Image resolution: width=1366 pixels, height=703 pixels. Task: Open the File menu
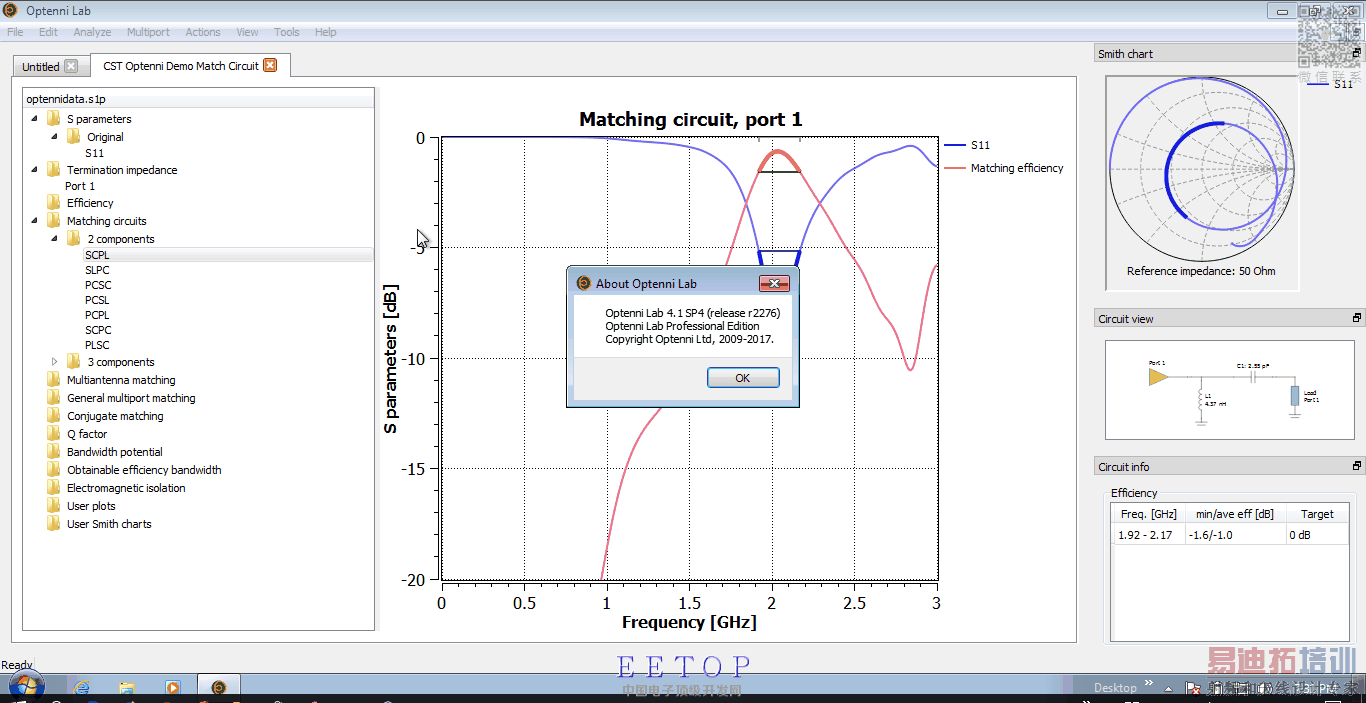click(15, 32)
